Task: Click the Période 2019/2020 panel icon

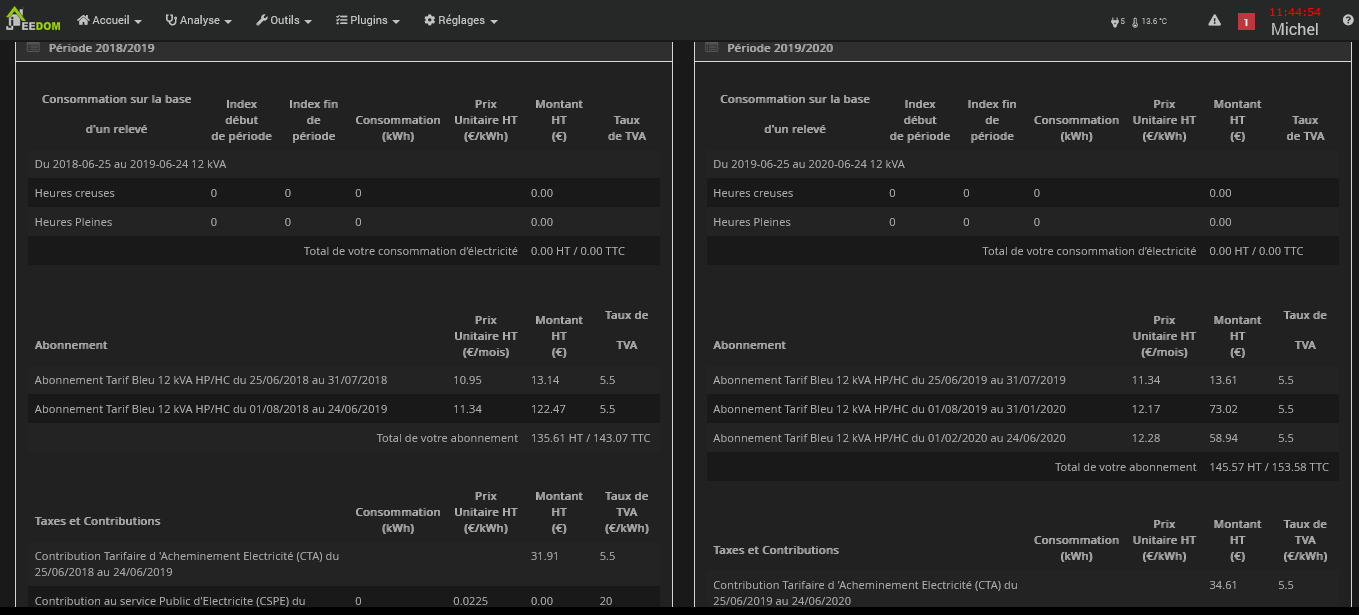Action: tap(712, 48)
